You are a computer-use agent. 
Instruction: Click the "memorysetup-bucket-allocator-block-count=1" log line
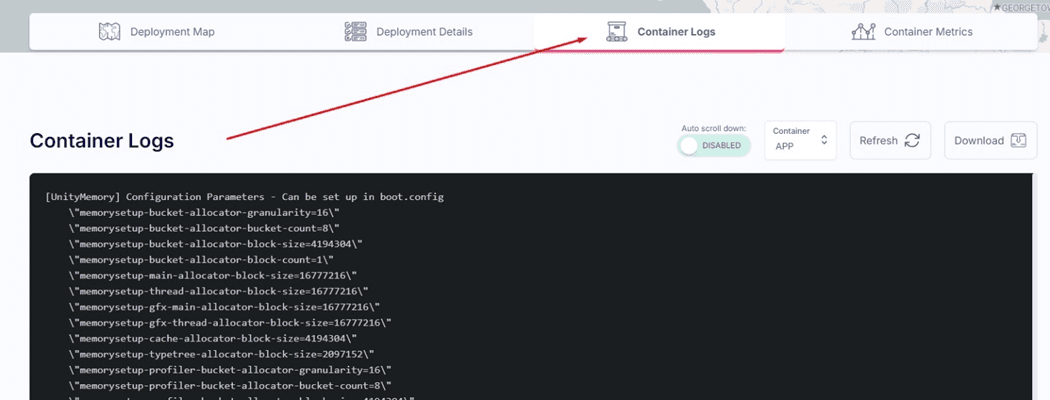point(200,259)
